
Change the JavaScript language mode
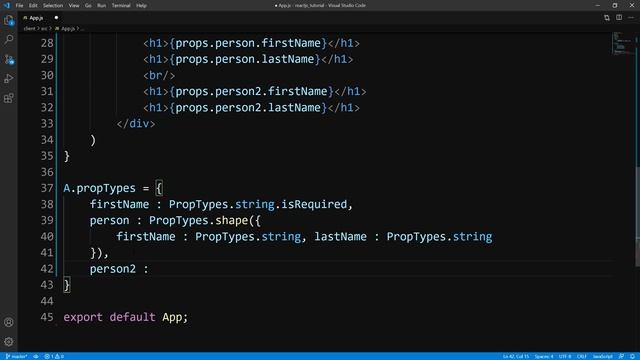[x=602, y=356]
